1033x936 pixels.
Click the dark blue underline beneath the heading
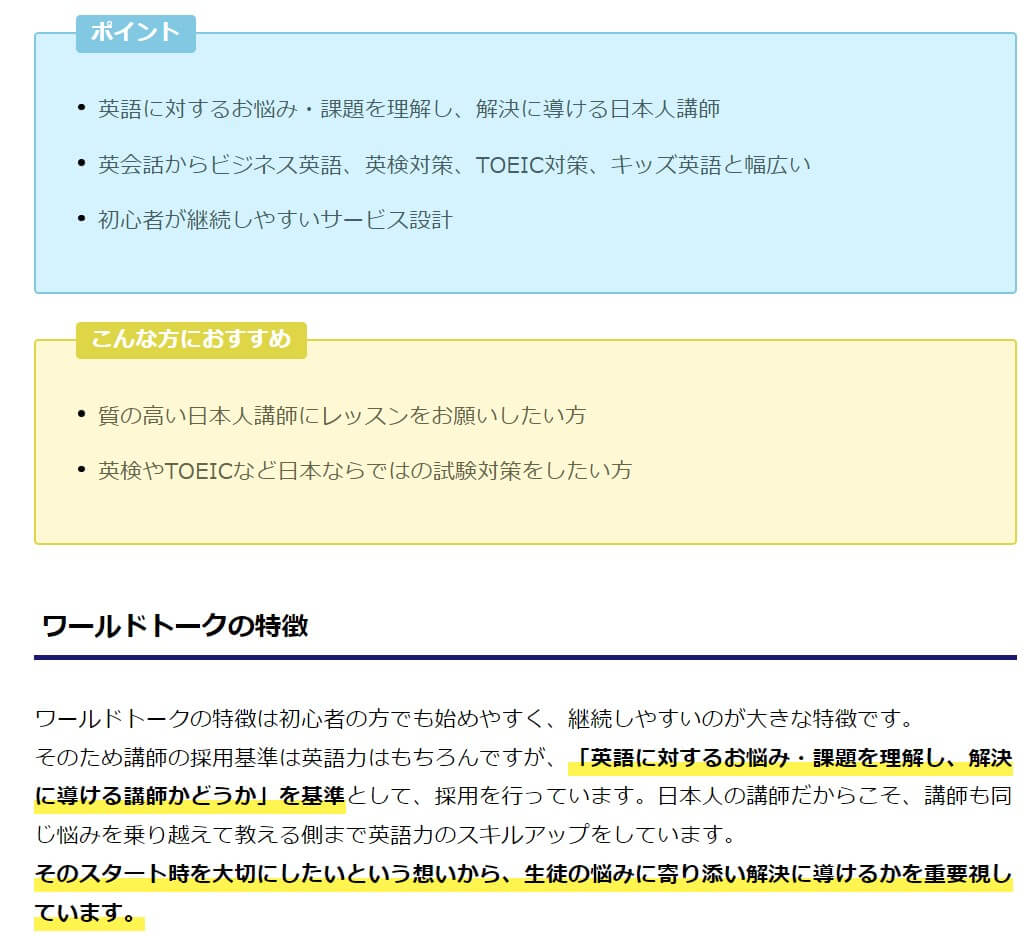(x=525, y=657)
